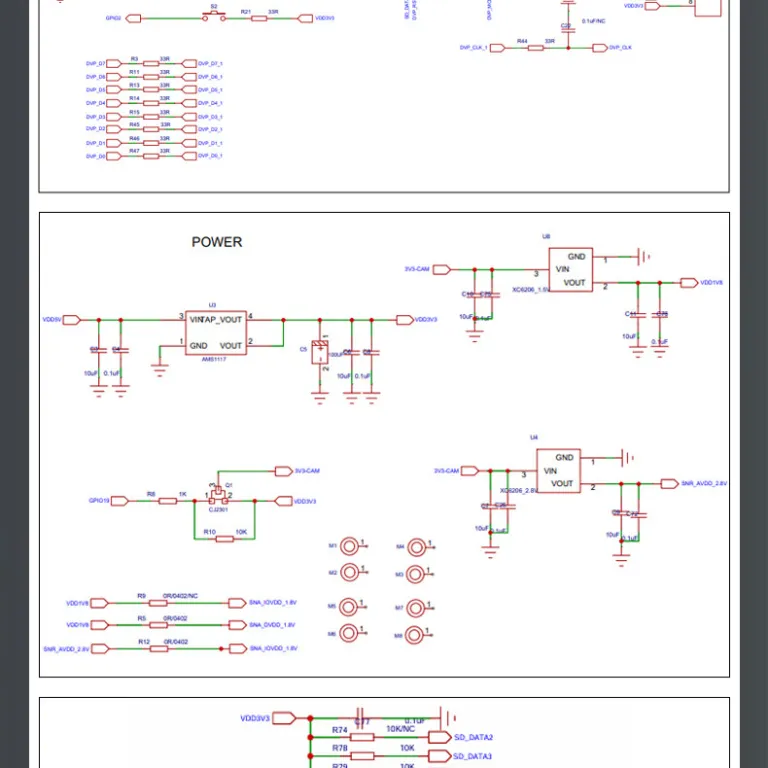
Task: Select the SD_DATA3 net label
Action: 472,756
